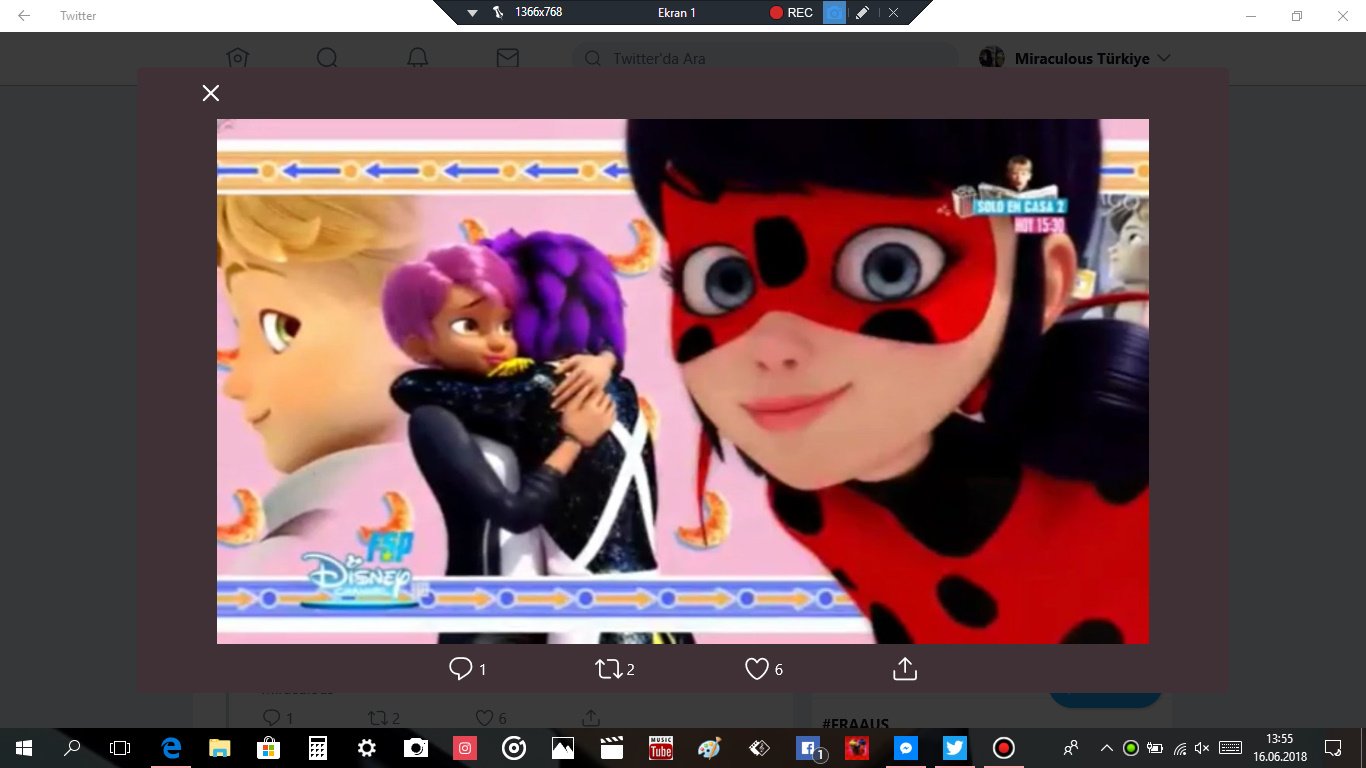Open Messenger from the taskbar
This screenshot has width=1366, height=768.
tap(906, 748)
